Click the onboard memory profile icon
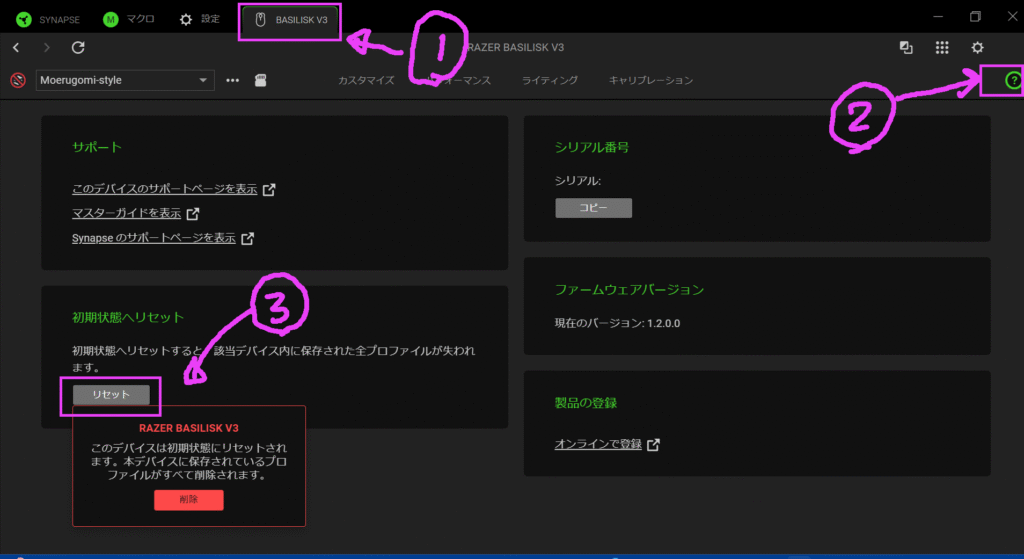 tap(261, 80)
